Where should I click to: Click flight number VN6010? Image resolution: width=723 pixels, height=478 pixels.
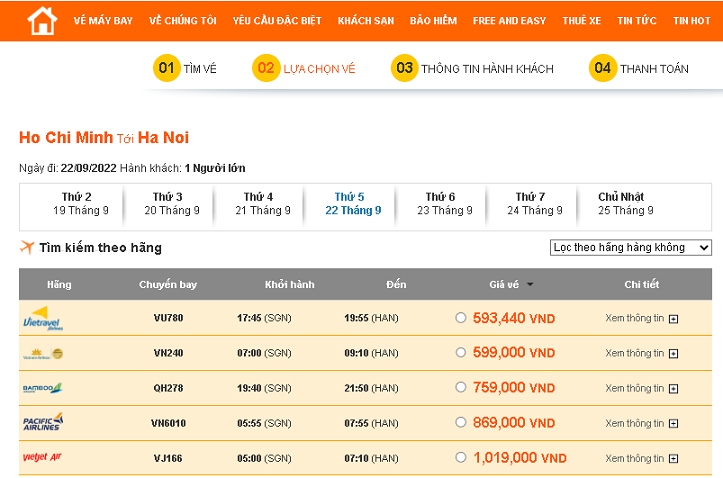(168, 423)
